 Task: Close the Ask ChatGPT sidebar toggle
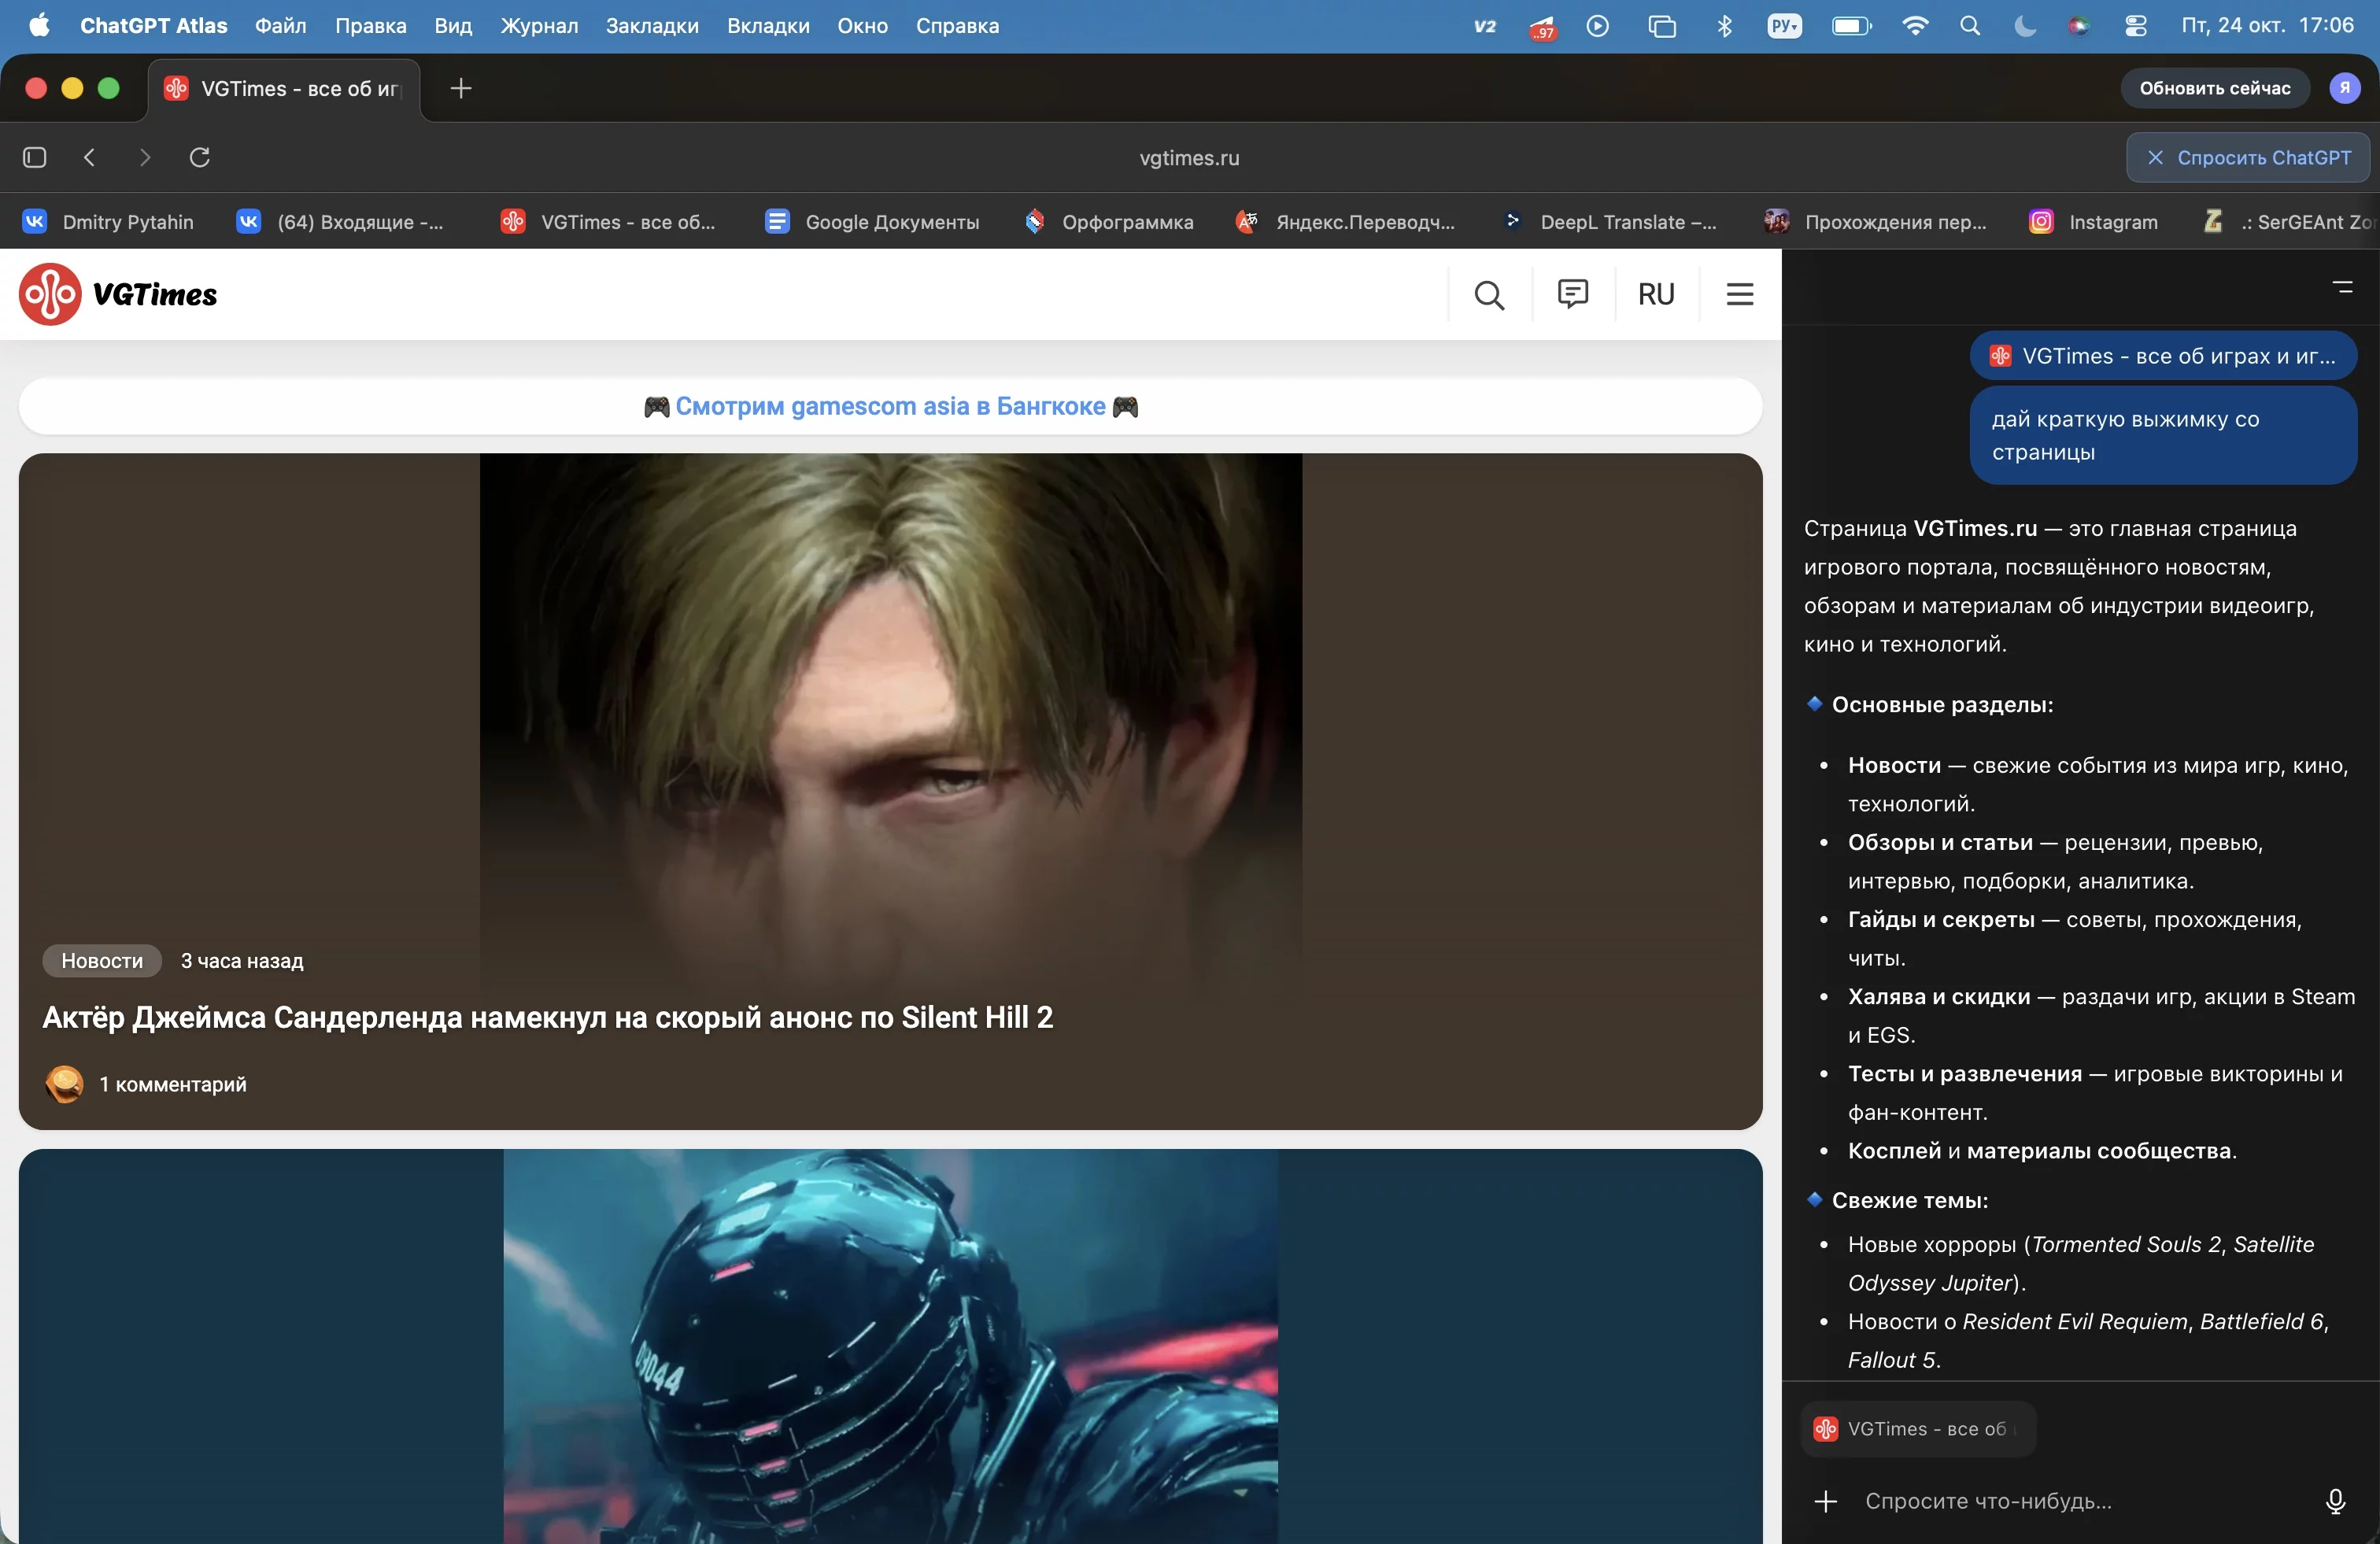pyautogui.click(x=2247, y=158)
